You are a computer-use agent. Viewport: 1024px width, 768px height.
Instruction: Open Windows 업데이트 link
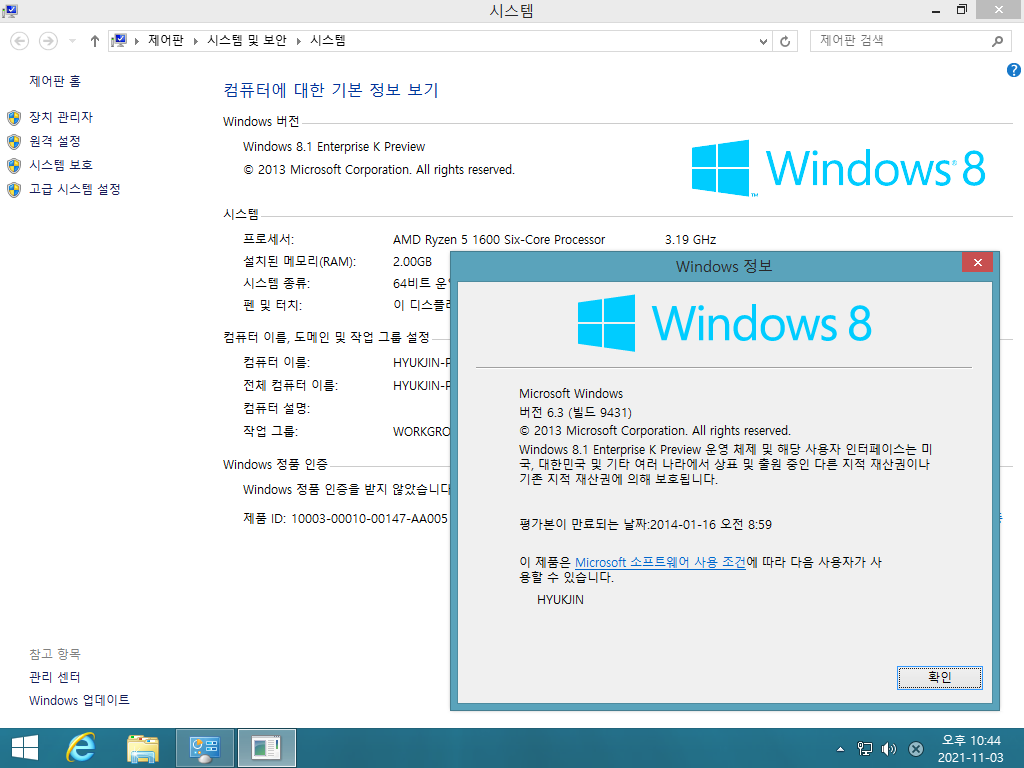pos(79,700)
